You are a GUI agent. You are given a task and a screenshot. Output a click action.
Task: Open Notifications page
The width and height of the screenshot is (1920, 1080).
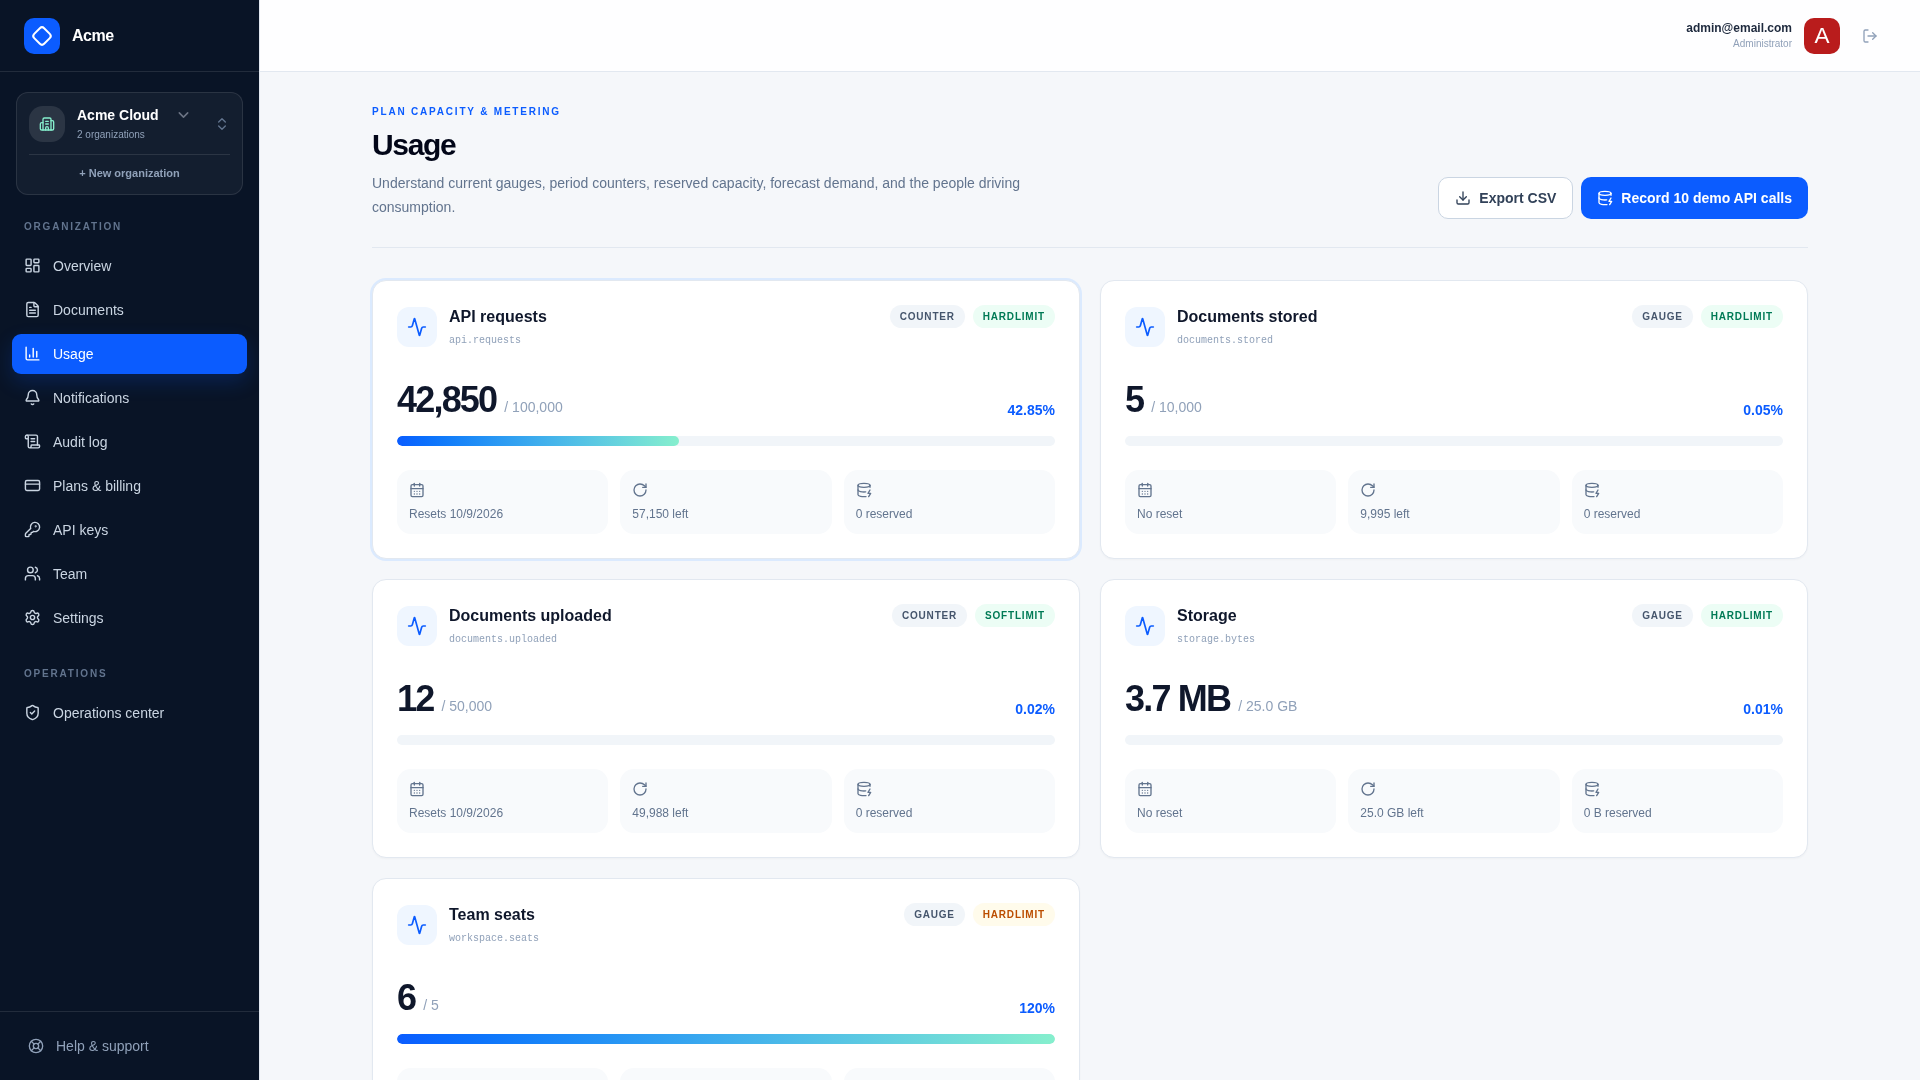pos(129,398)
